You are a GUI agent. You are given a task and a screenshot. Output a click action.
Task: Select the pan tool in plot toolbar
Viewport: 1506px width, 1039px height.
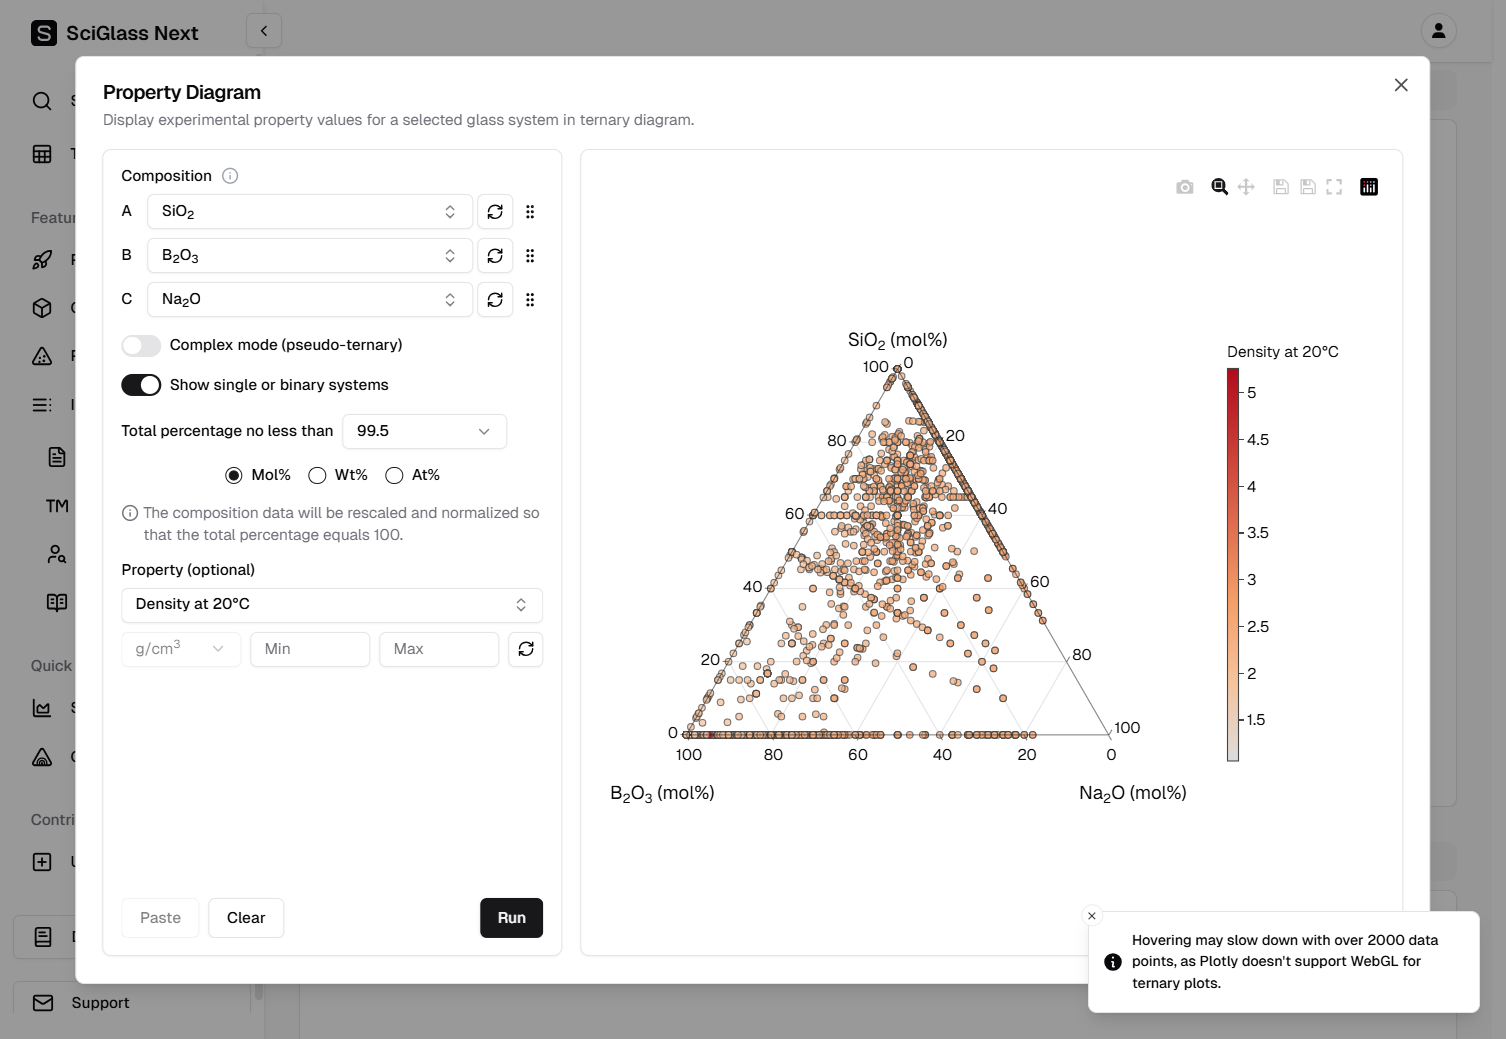(1246, 187)
